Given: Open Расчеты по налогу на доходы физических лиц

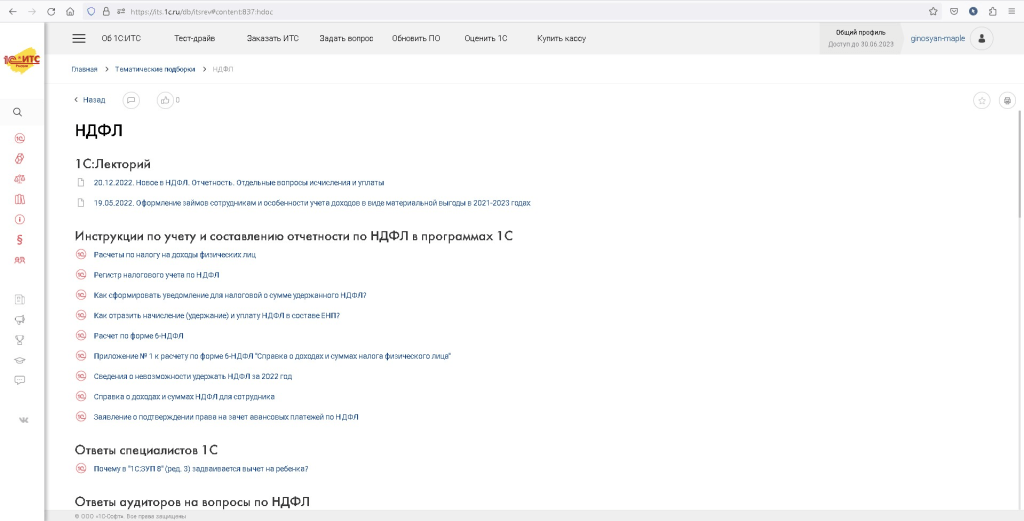Looking at the screenshot, I should tap(175, 255).
